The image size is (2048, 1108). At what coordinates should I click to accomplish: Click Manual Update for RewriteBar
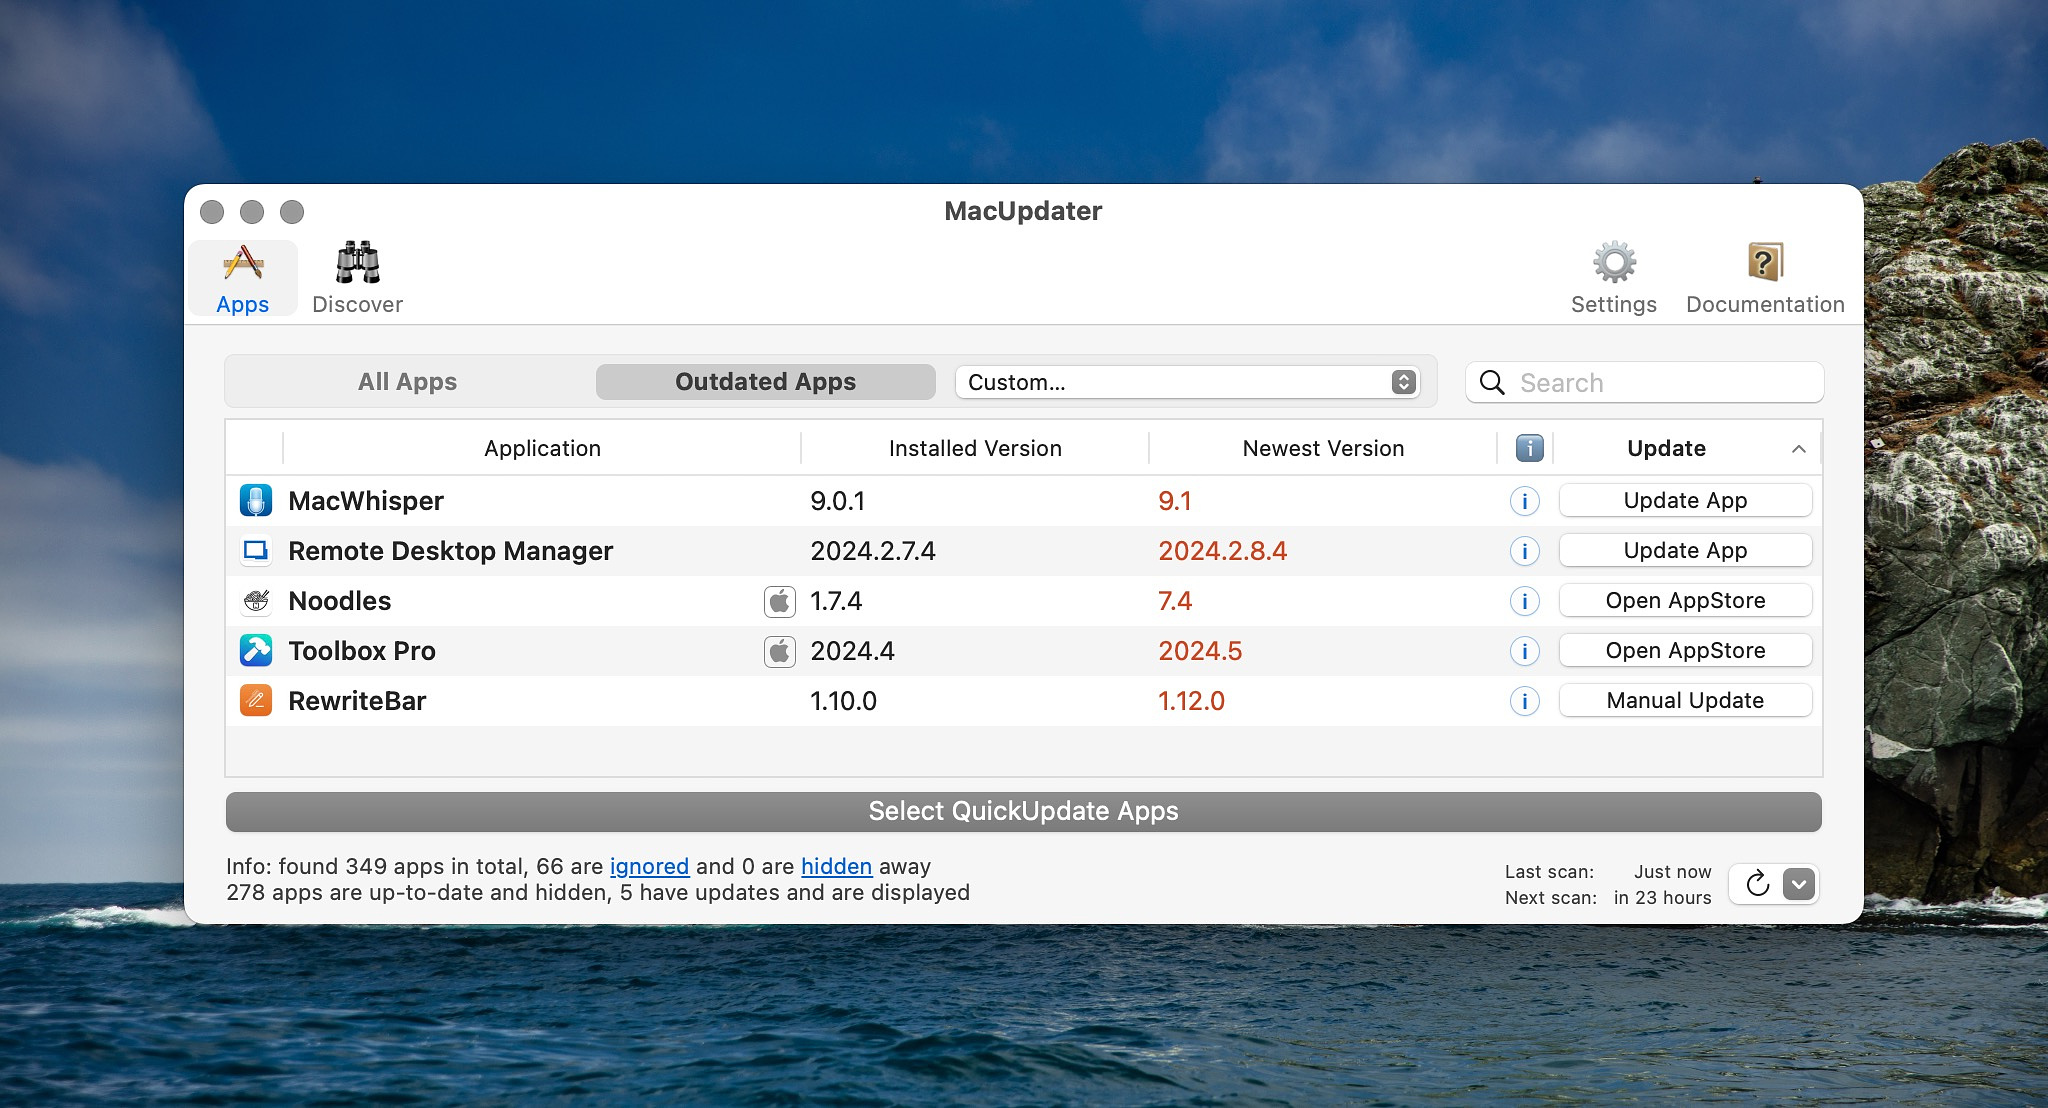1685,700
